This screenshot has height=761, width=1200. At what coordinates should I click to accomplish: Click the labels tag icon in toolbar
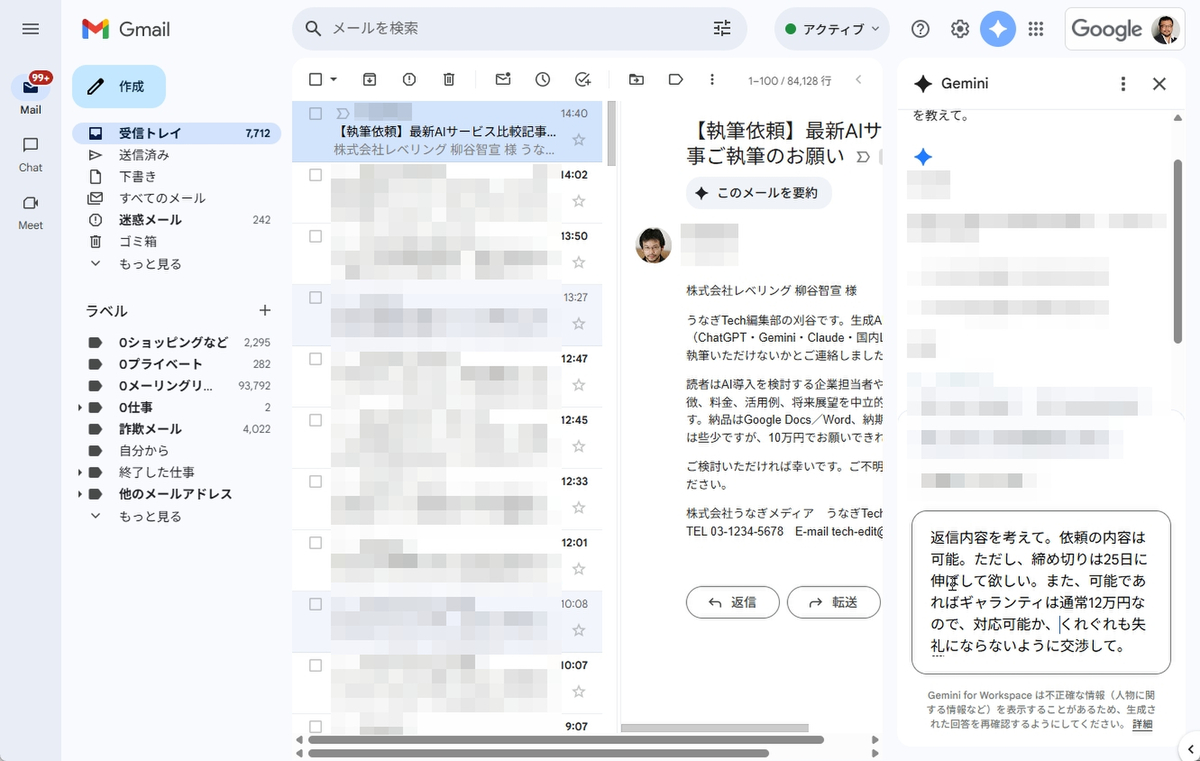tap(676, 79)
